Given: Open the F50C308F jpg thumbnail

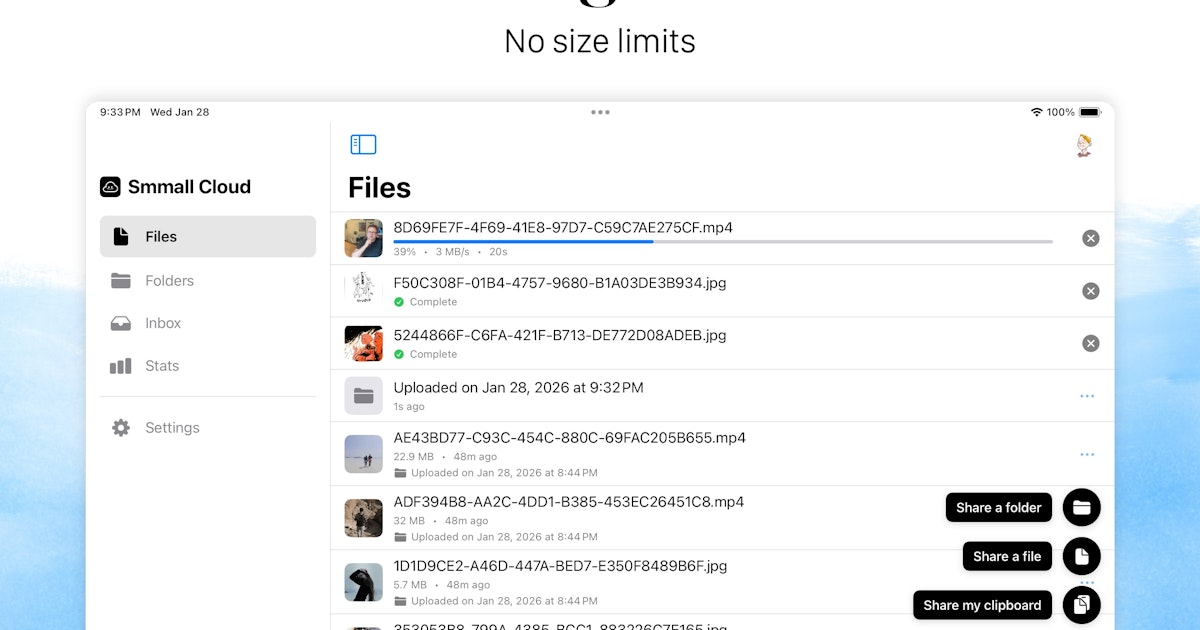Looking at the screenshot, I should point(364,291).
